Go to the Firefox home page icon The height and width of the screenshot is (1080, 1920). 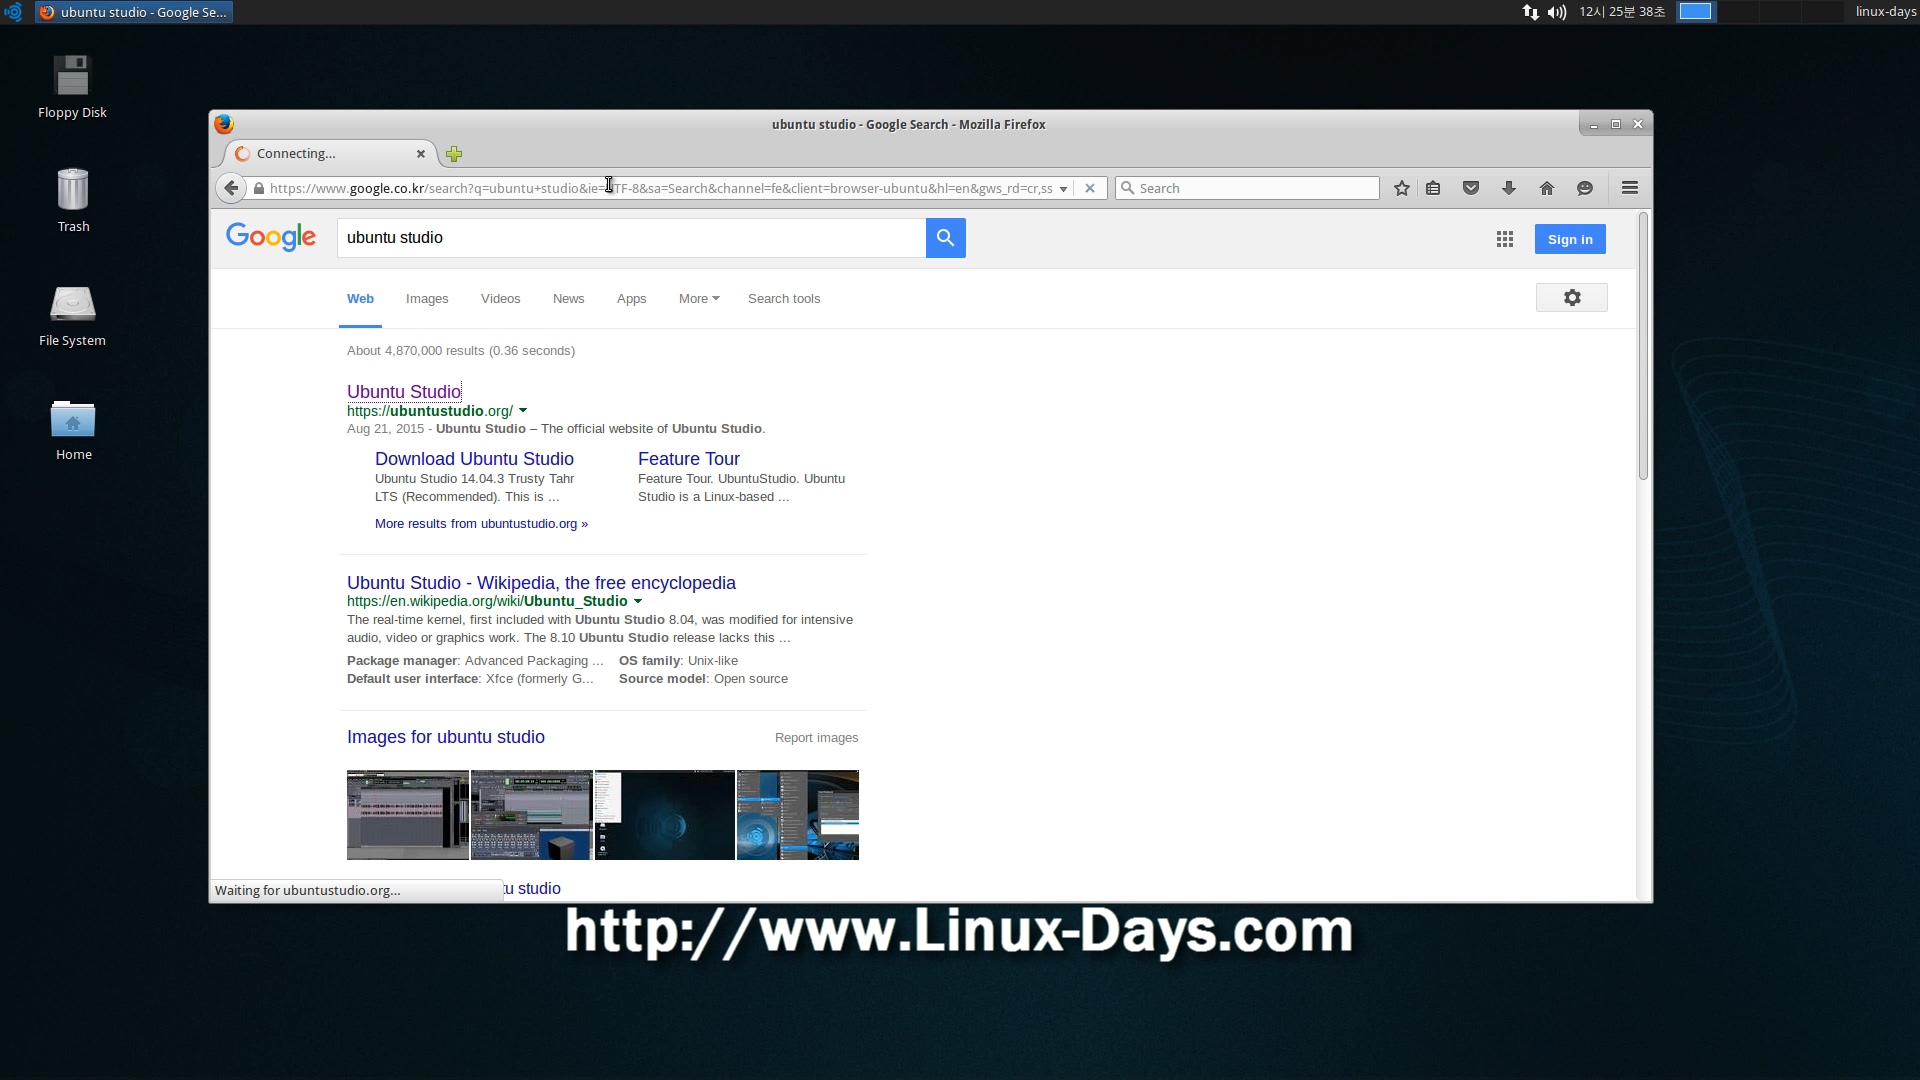tap(1547, 188)
